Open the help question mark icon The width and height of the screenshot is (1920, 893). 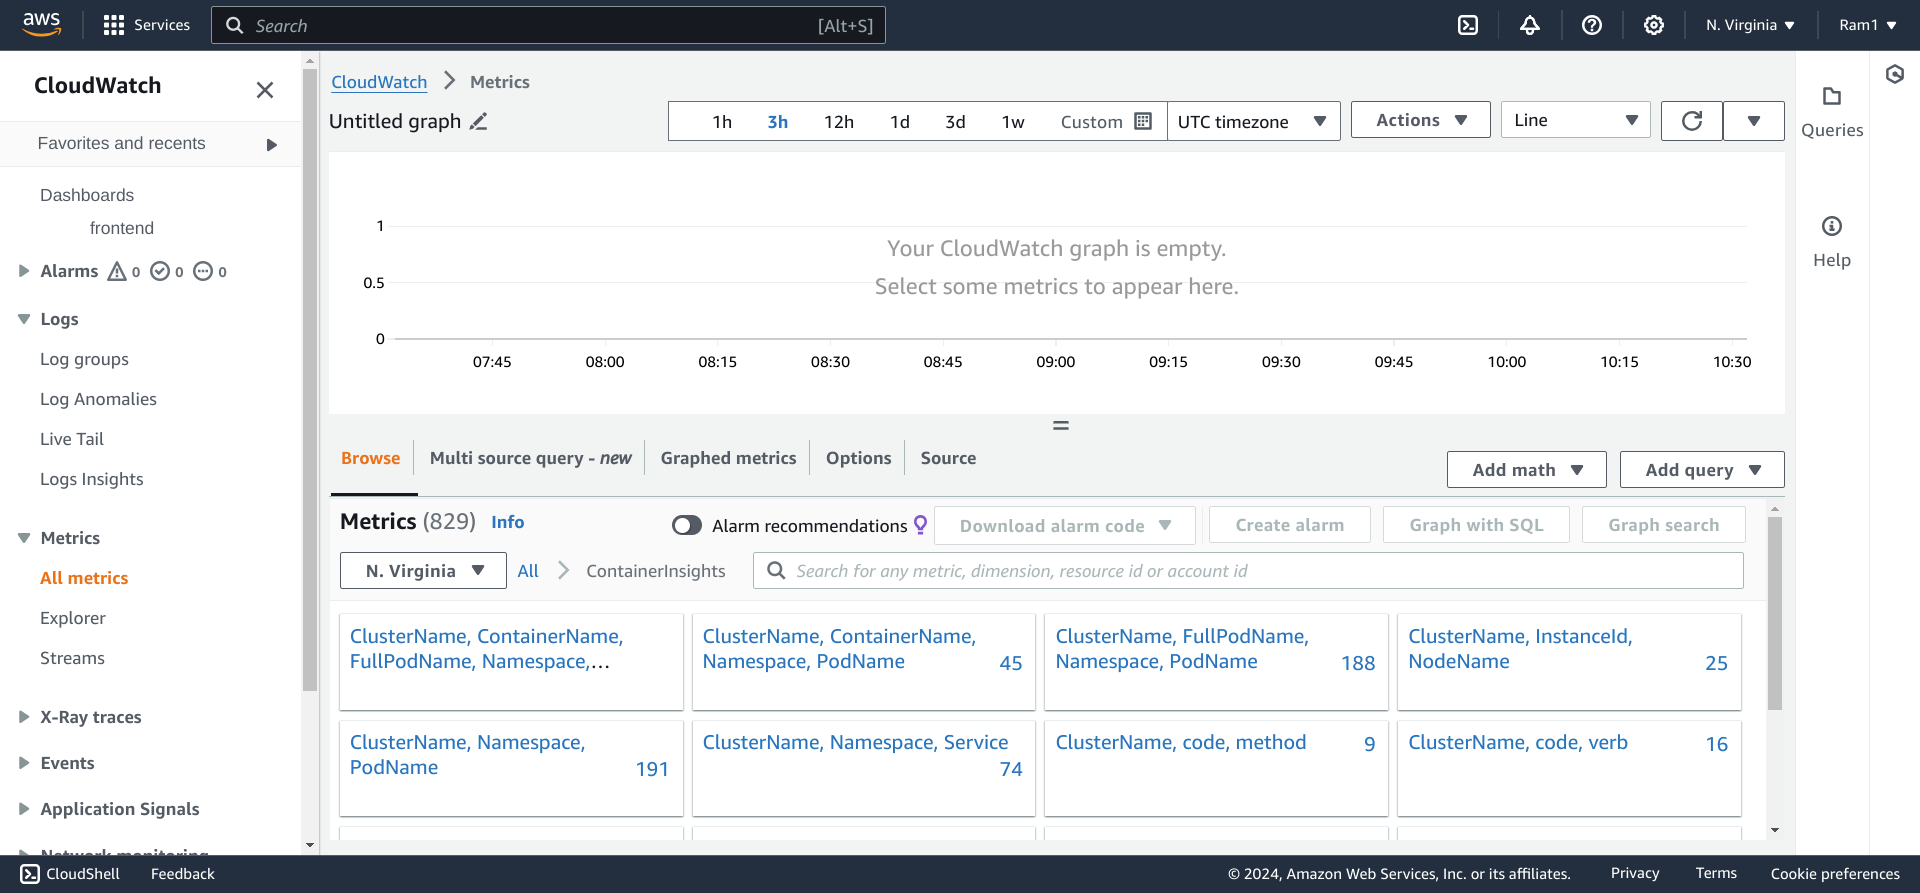[1592, 25]
